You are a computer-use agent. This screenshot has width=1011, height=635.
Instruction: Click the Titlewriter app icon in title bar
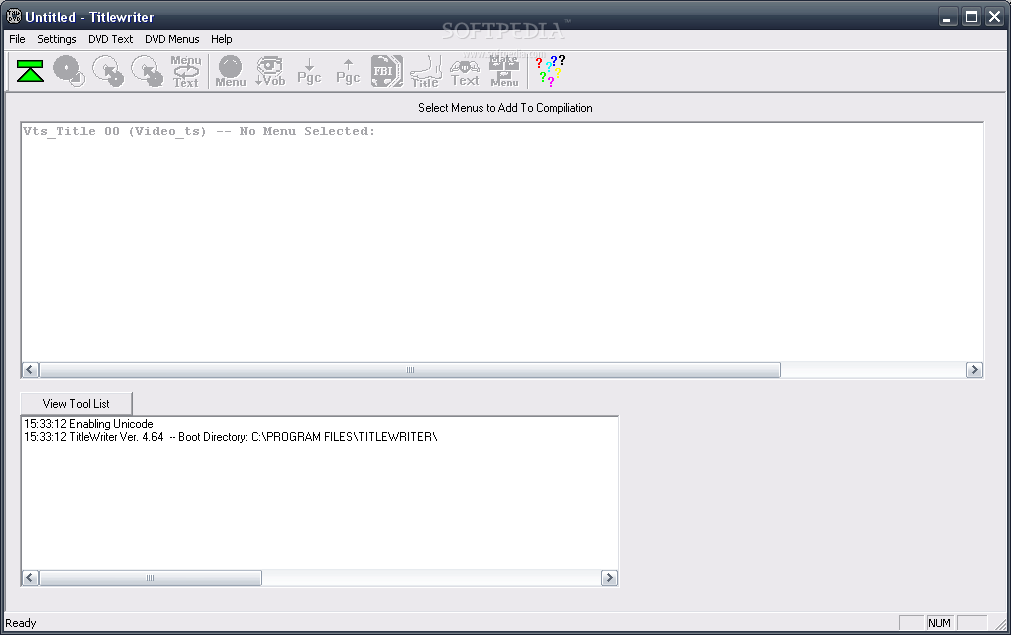pos(14,16)
